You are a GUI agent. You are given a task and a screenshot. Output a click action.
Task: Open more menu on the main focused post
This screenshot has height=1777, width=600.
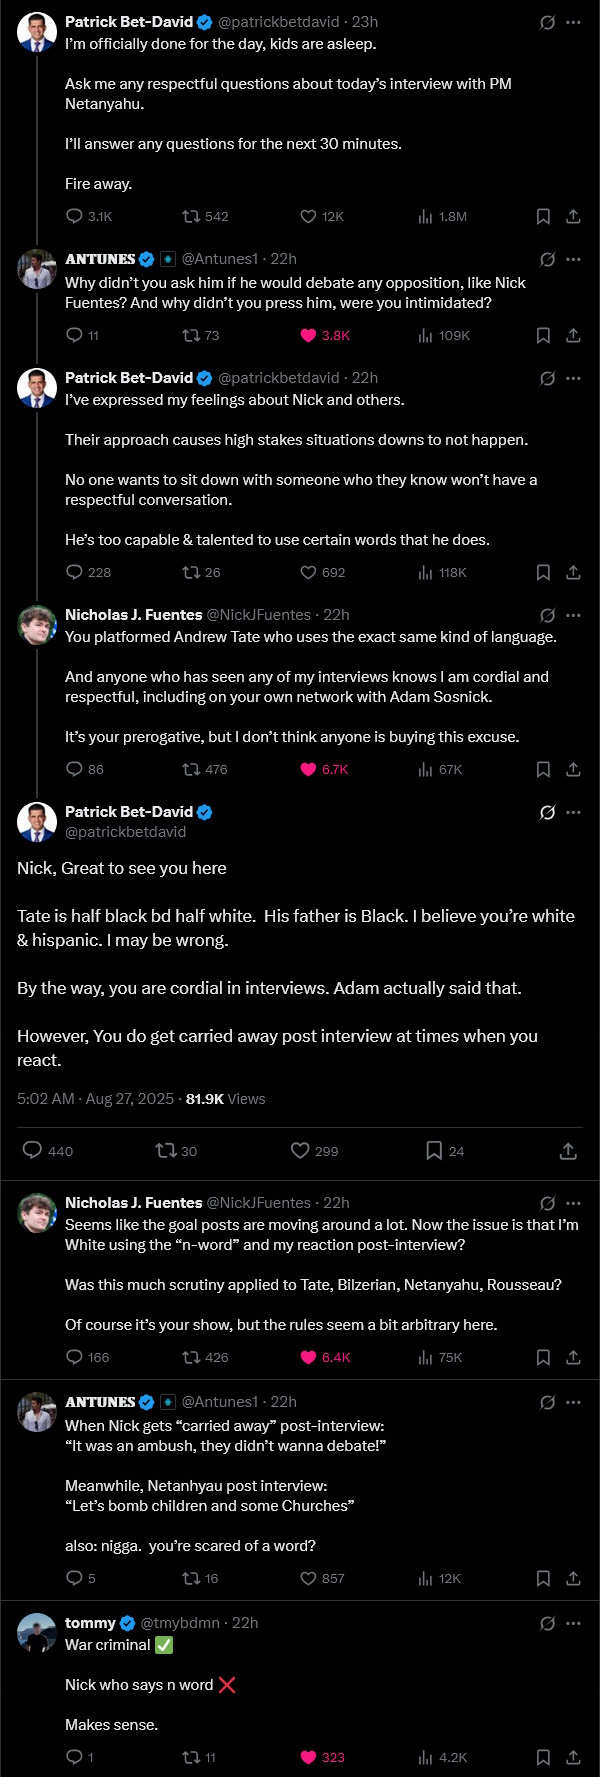click(573, 812)
